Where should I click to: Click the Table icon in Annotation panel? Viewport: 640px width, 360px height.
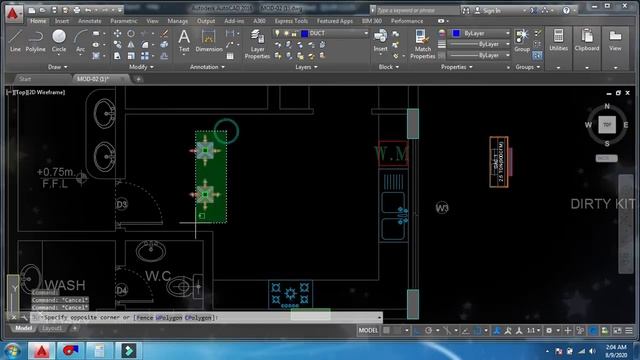(x=230, y=56)
